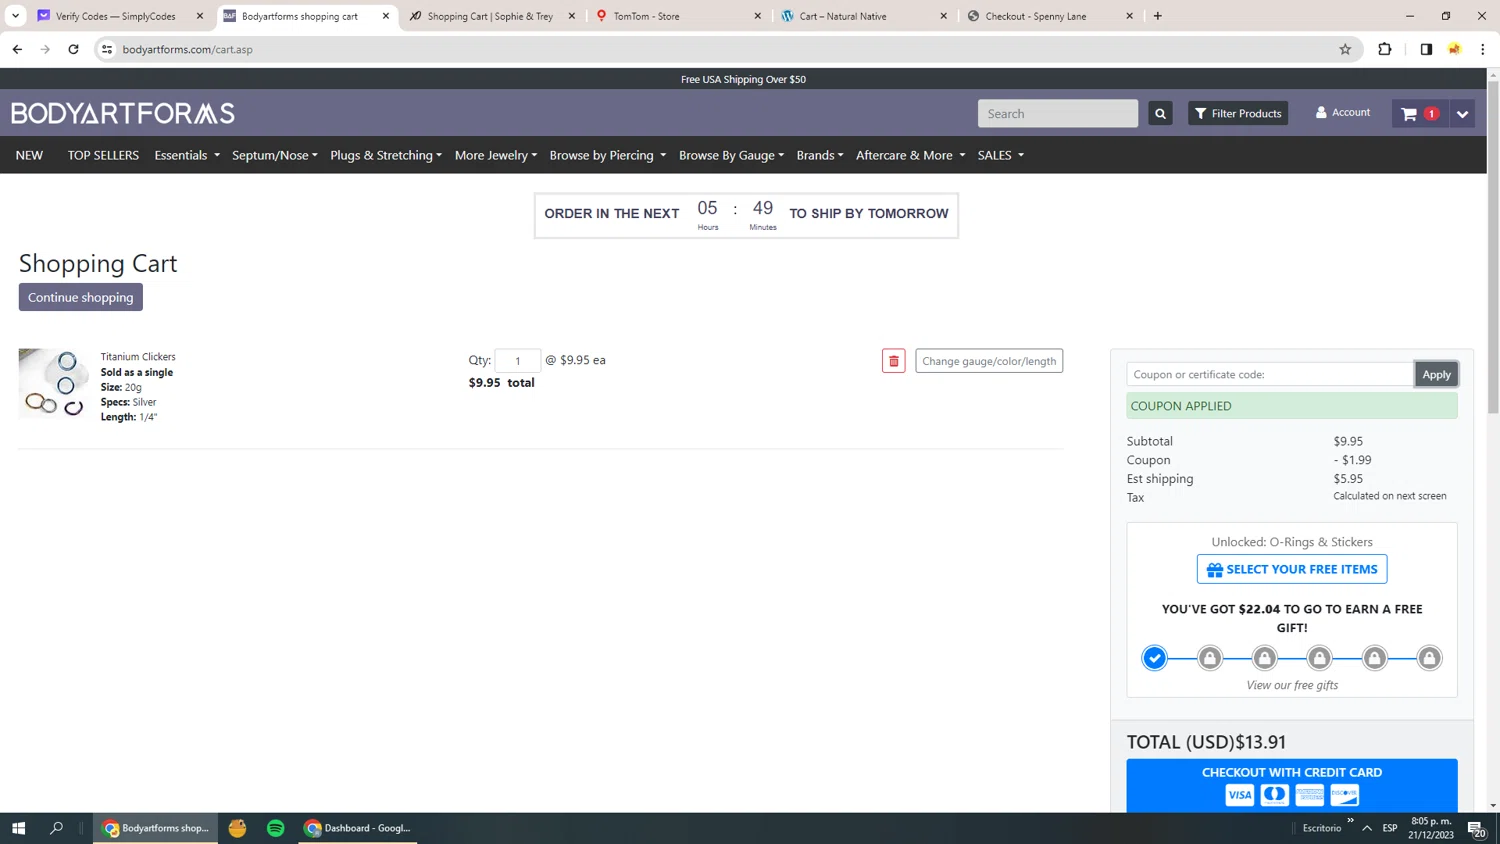Expand More Jewelry menu

(x=496, y=155)
